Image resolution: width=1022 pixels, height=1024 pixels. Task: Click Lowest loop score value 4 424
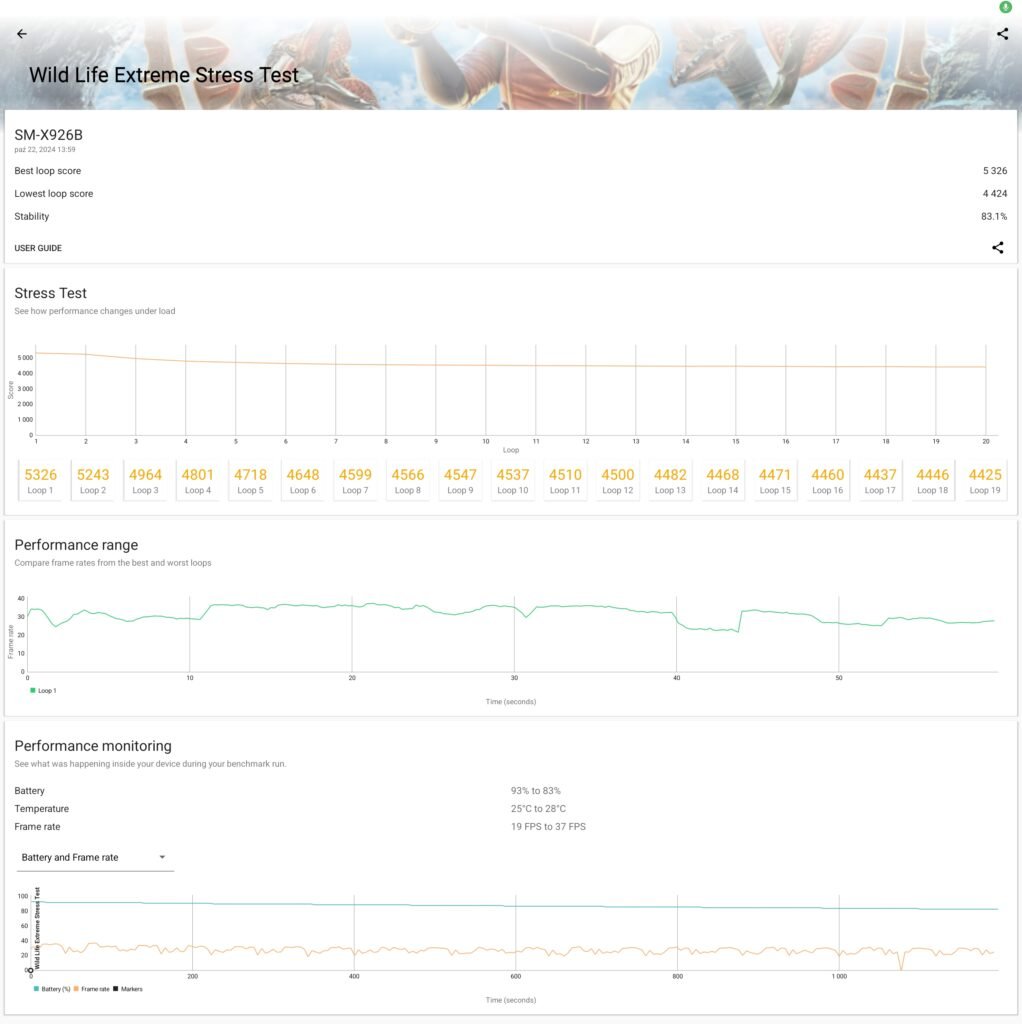[x=995, y=194]
